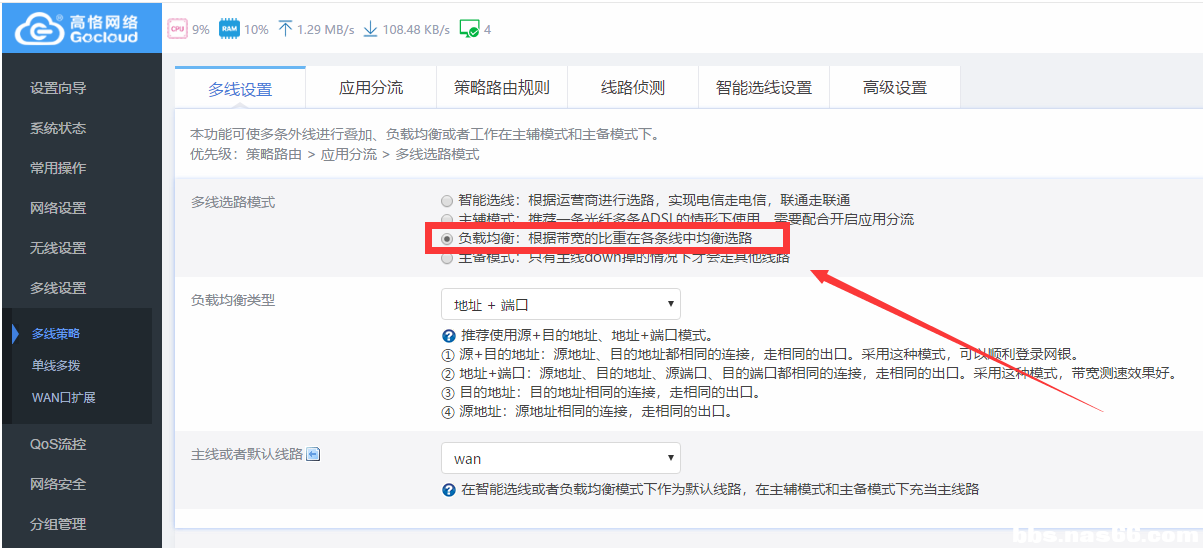Click info icon under wan dropdown
1203x548 pixels.
[x=448, y=490]
